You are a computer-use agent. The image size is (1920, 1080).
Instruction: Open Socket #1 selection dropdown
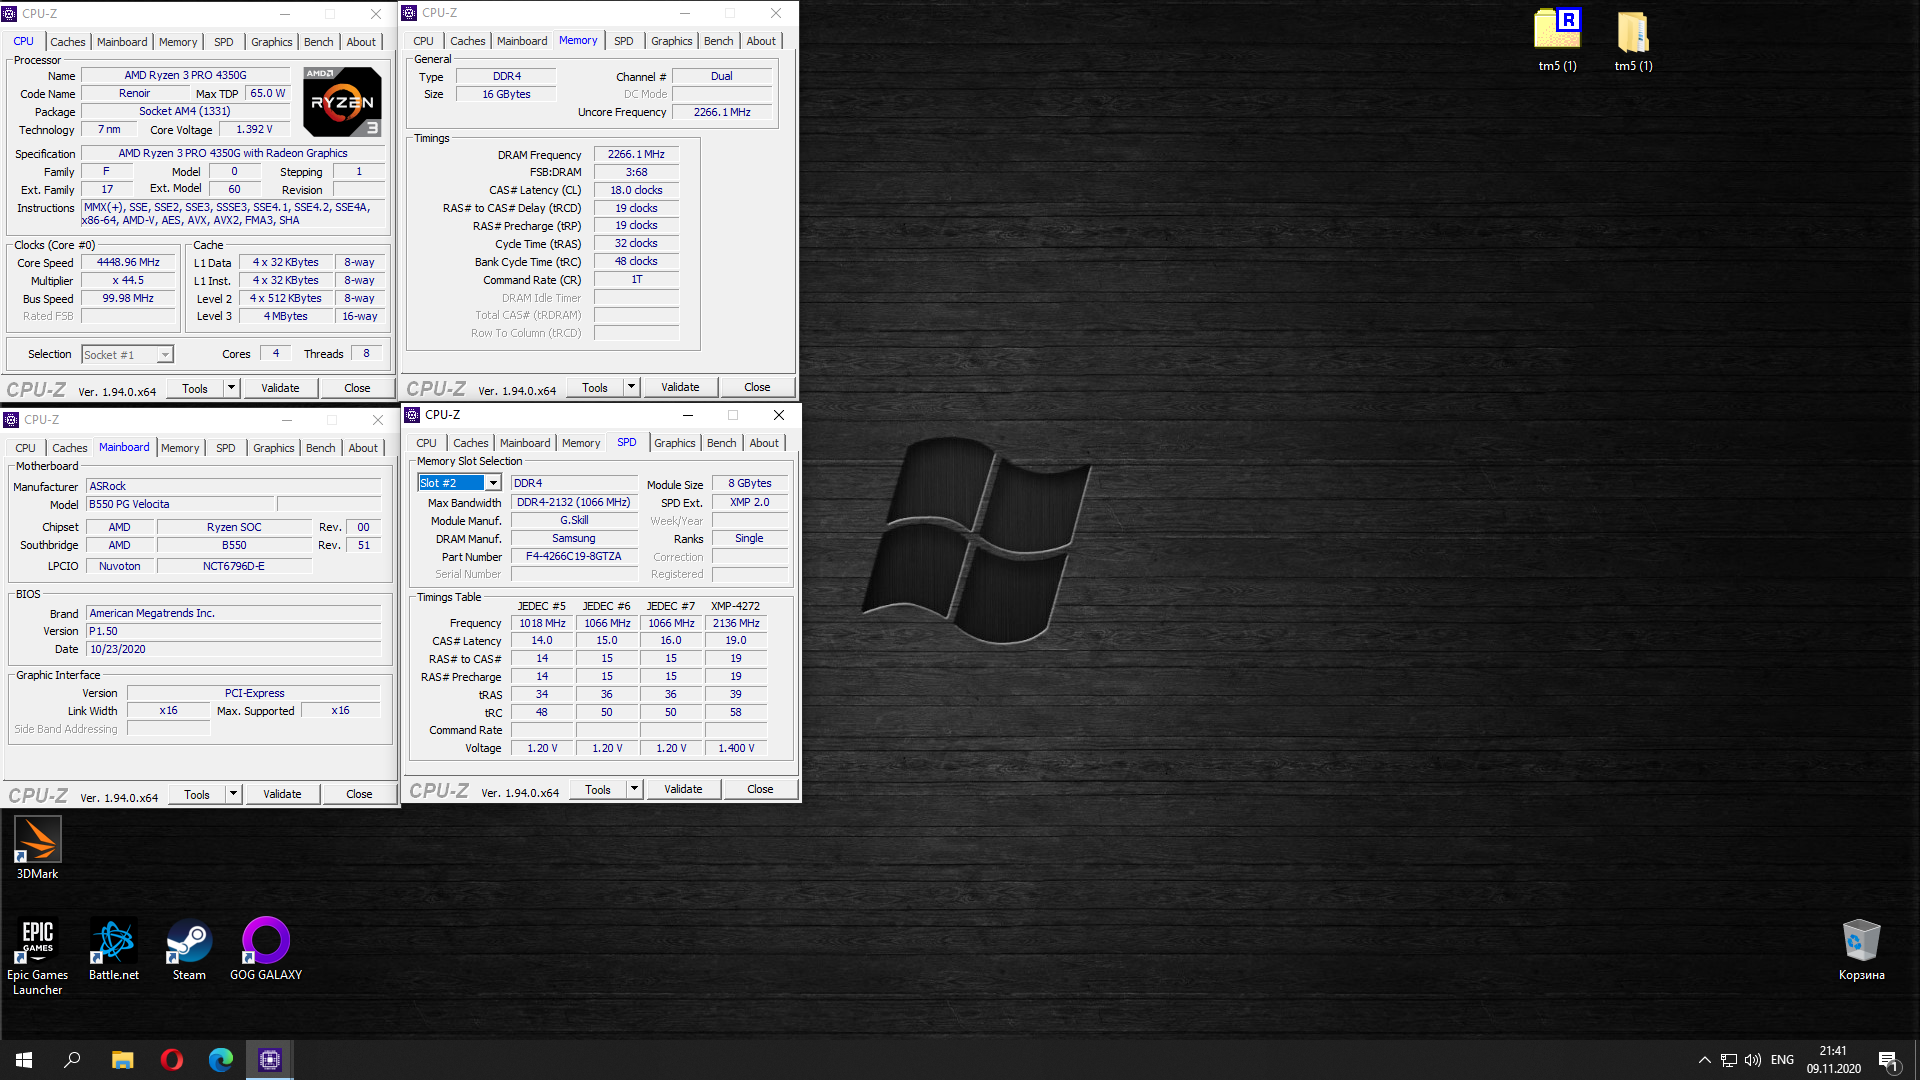pyautogui.click(x=127, y=355)
